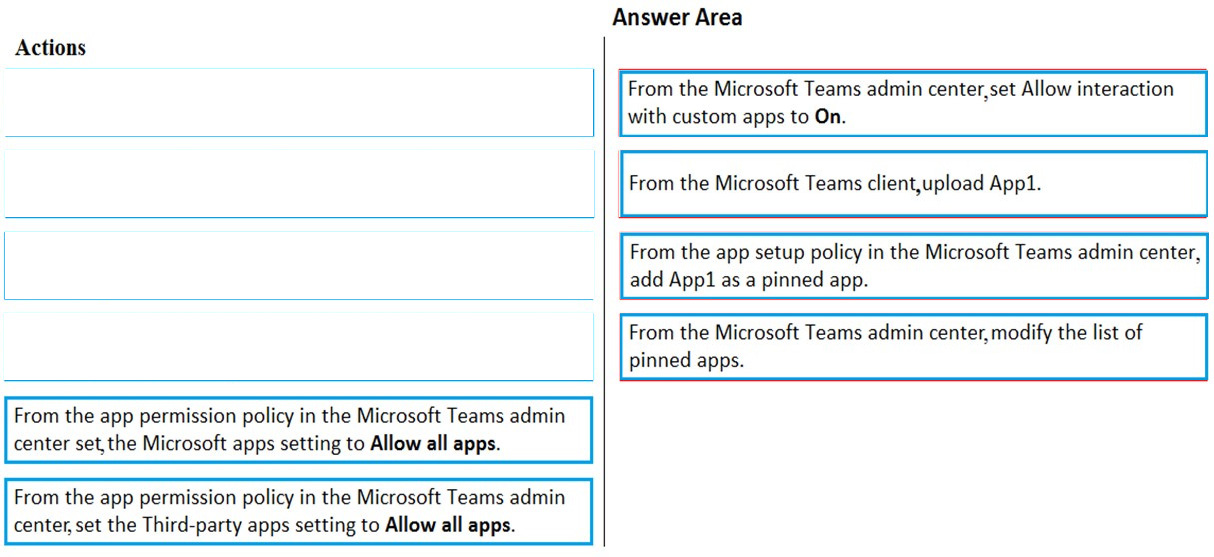Click the "upload App1" Teams client answer box
The image size is (1214, 557).
pos(913,184)
